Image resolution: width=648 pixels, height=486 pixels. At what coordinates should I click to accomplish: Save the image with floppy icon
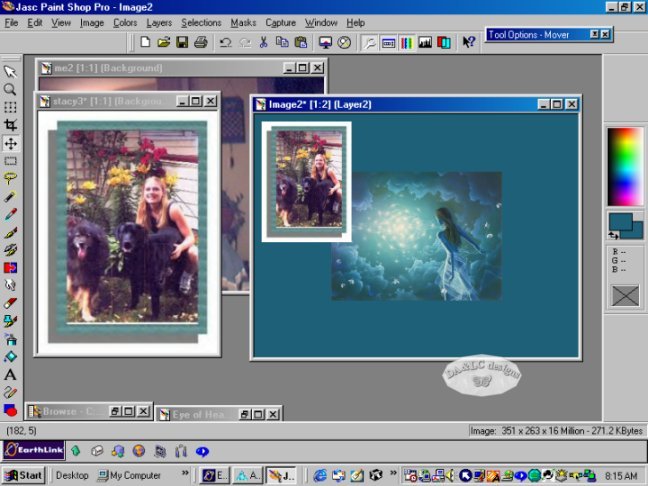(182, 42)
